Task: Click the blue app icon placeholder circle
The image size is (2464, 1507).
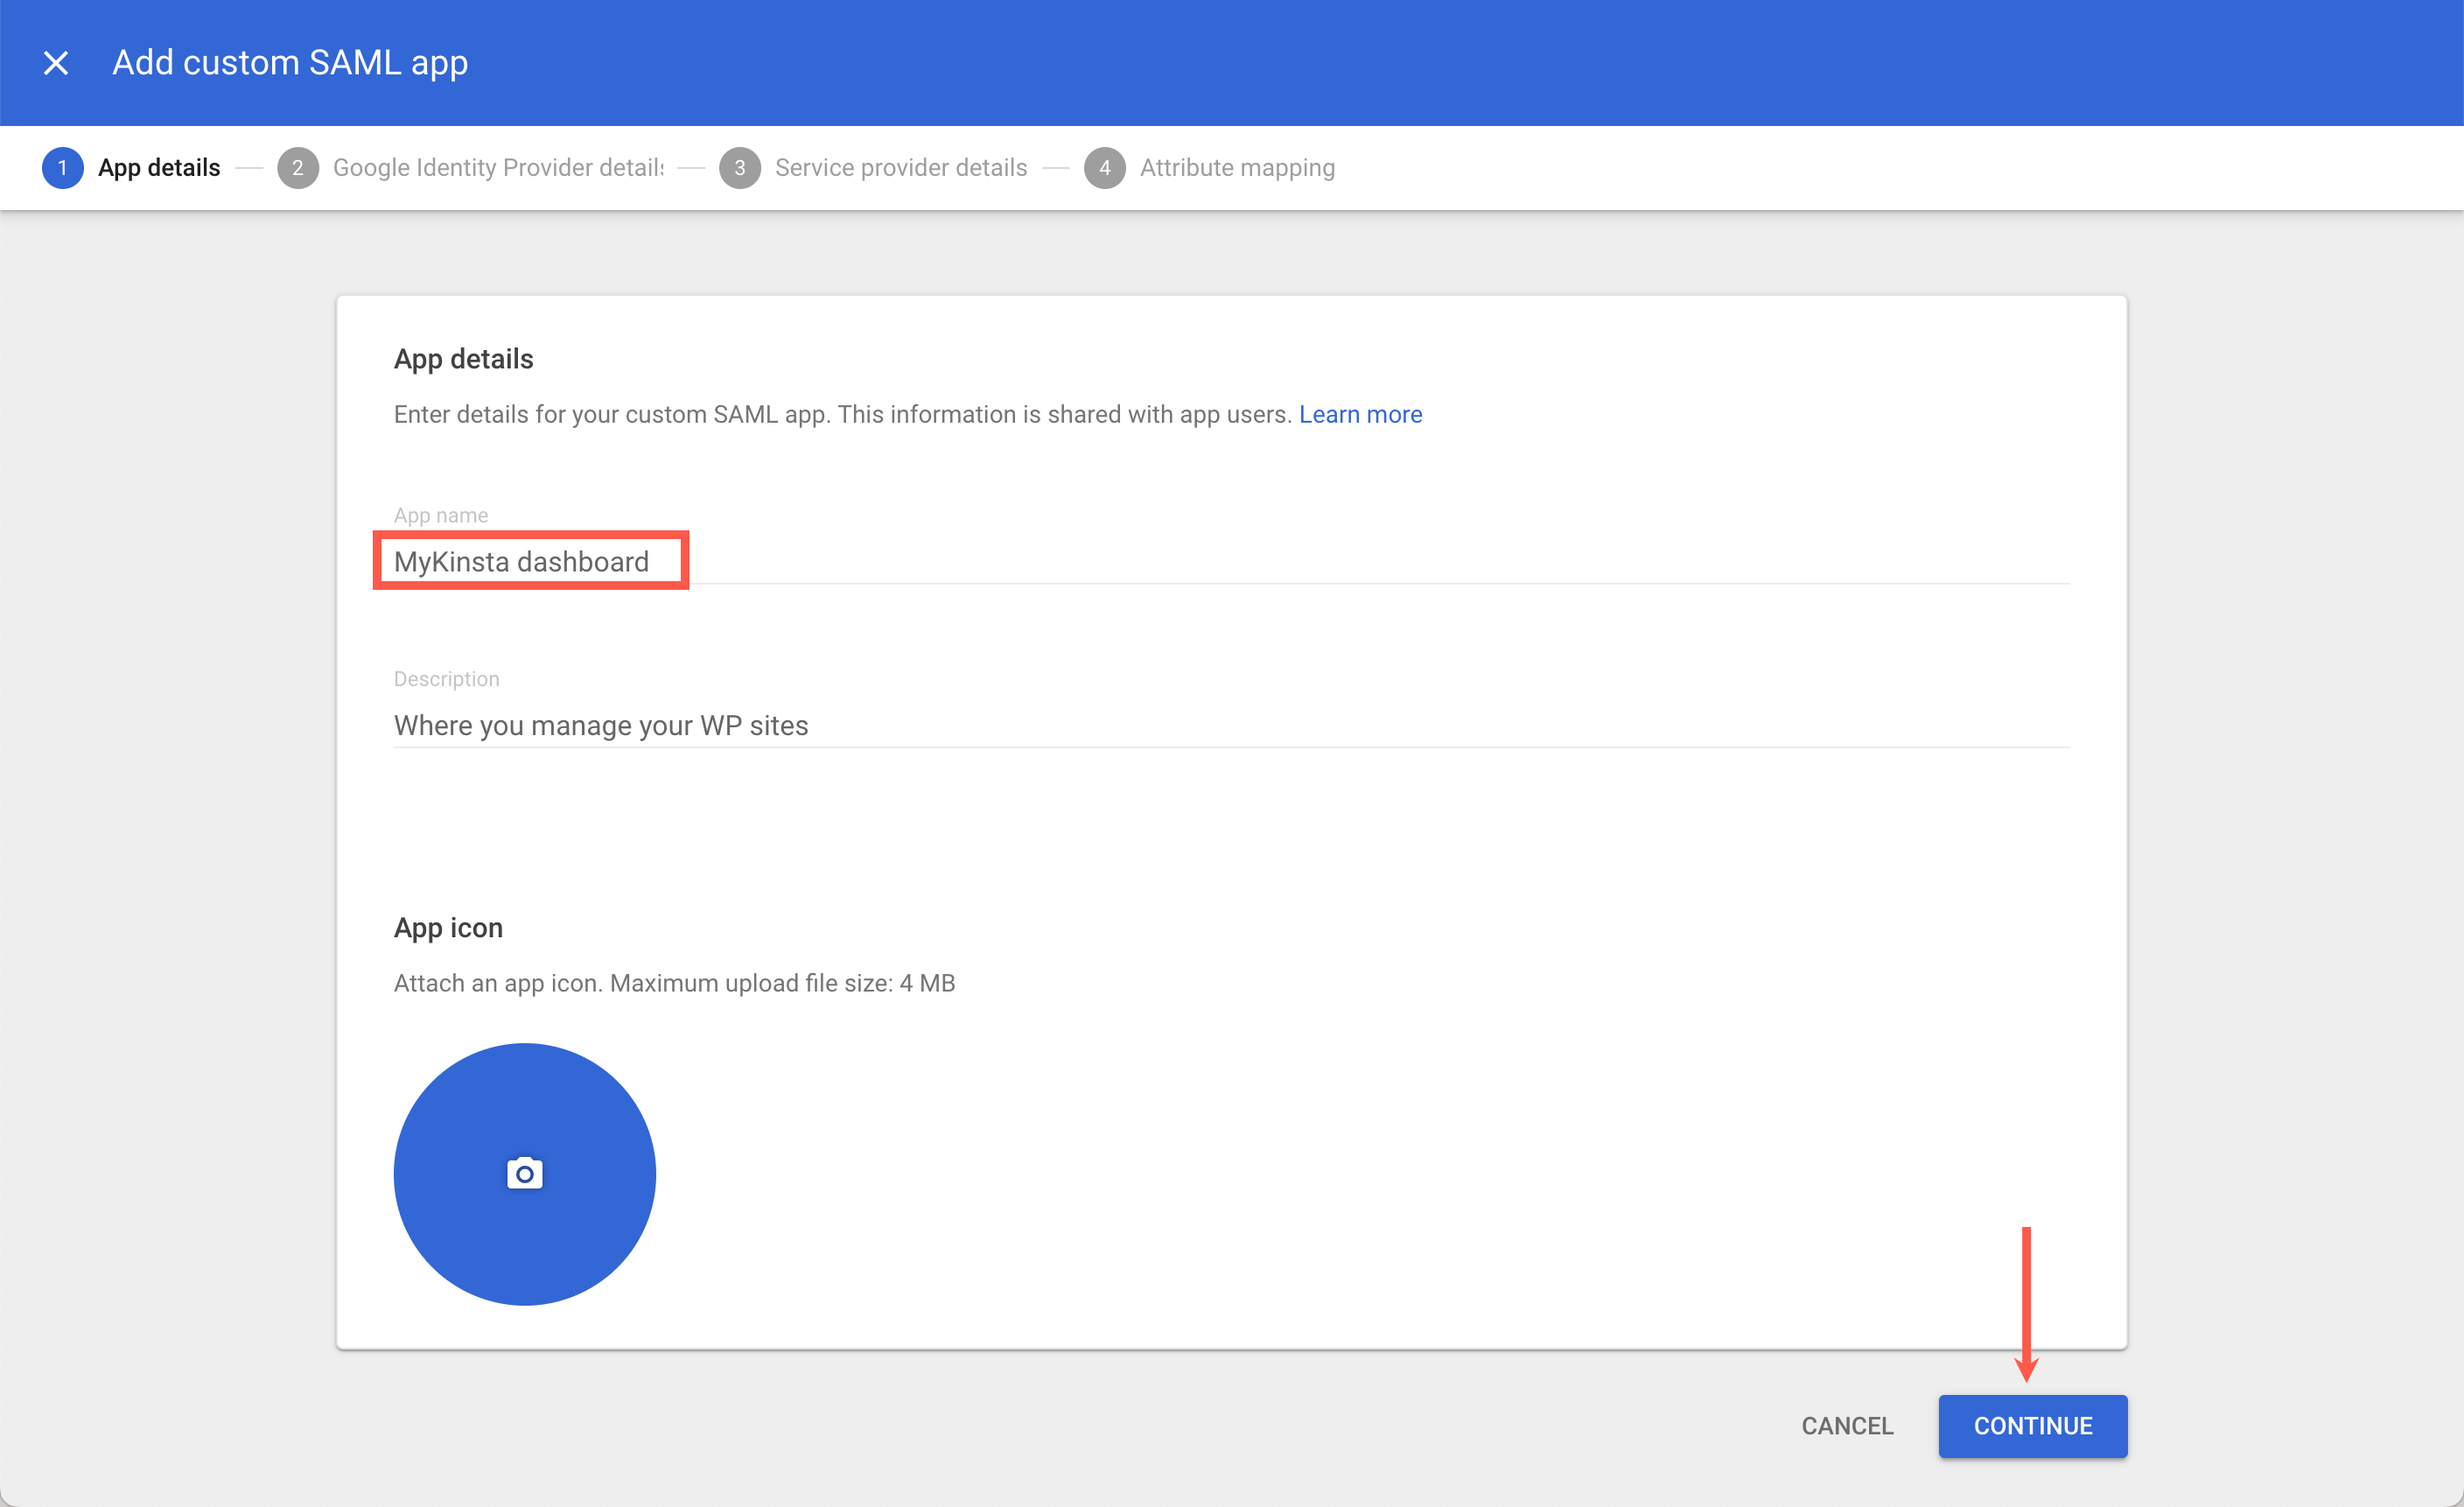Action: click(524, 1174)
